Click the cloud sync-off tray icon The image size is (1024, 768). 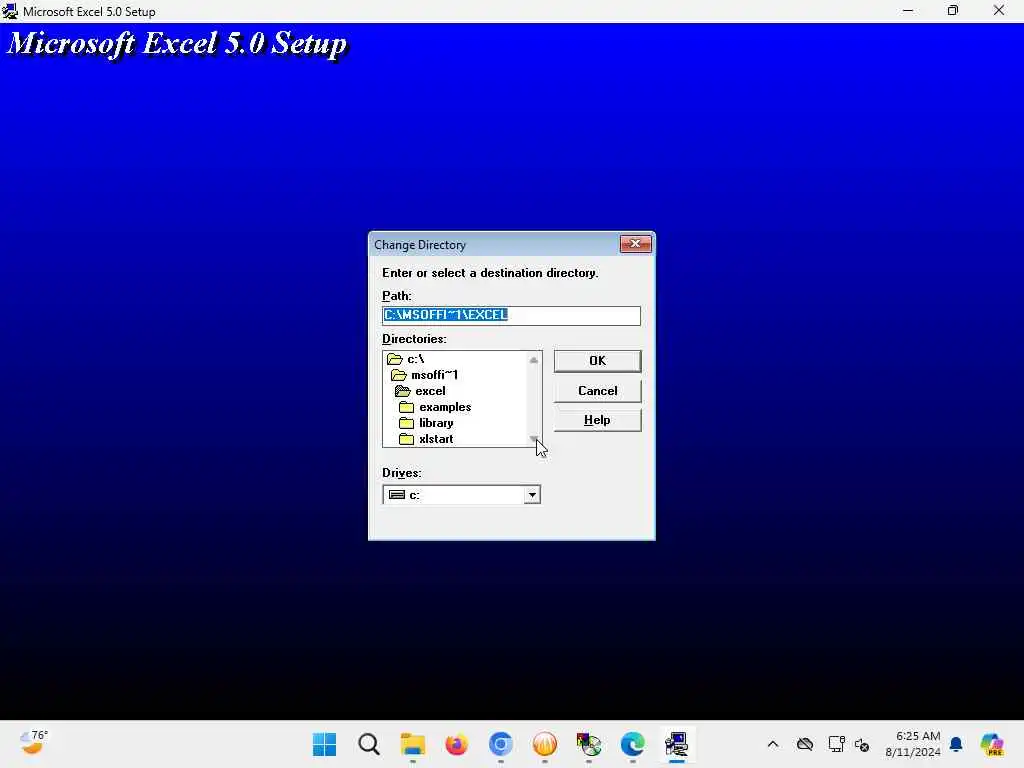[x=805, y=744]
